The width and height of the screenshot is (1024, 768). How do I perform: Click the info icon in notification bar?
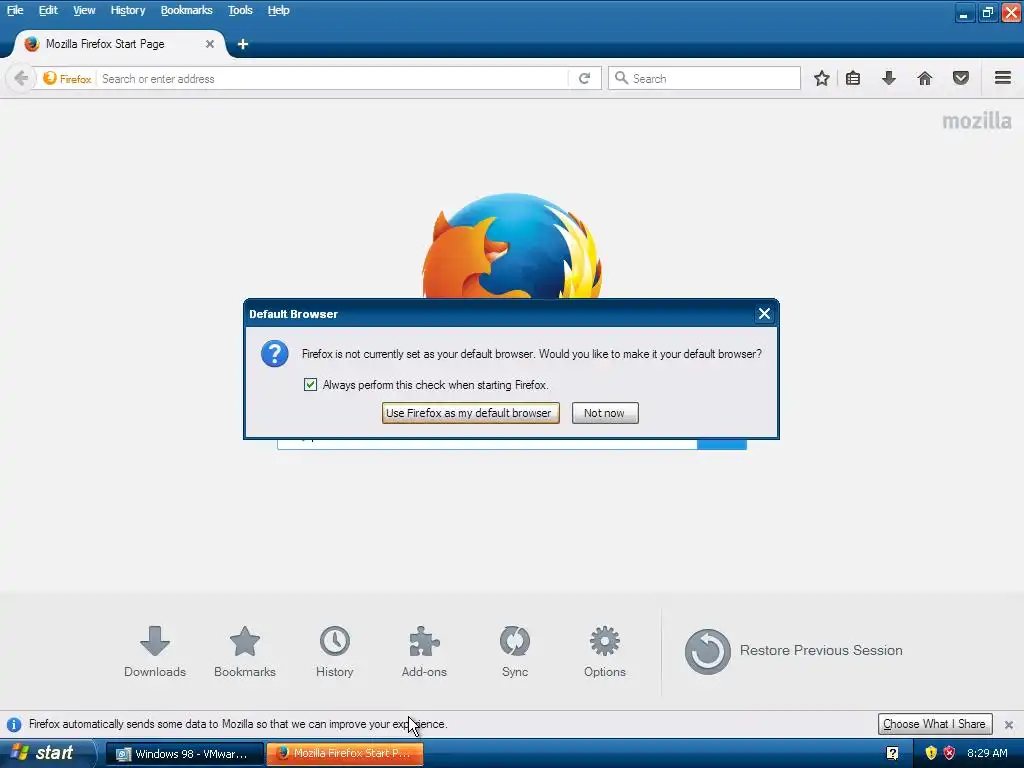click(x=14, y=724)
